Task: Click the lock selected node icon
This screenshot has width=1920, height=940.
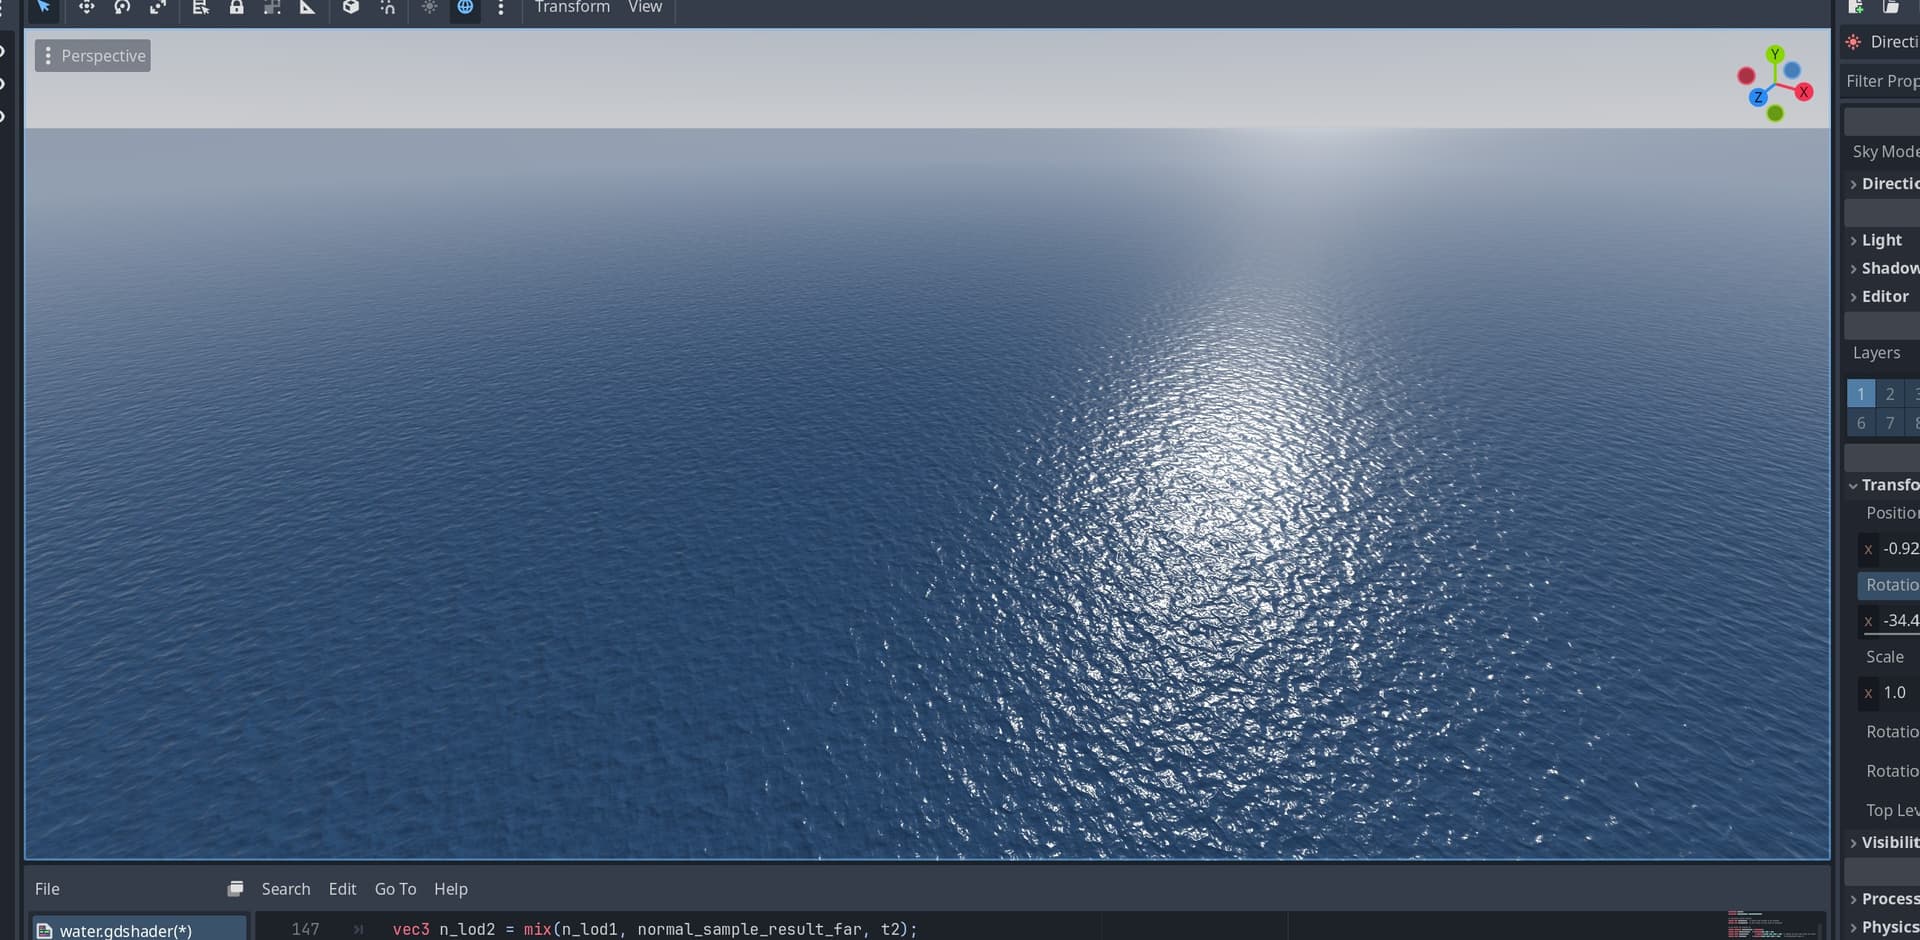Action: pos(236,7)
